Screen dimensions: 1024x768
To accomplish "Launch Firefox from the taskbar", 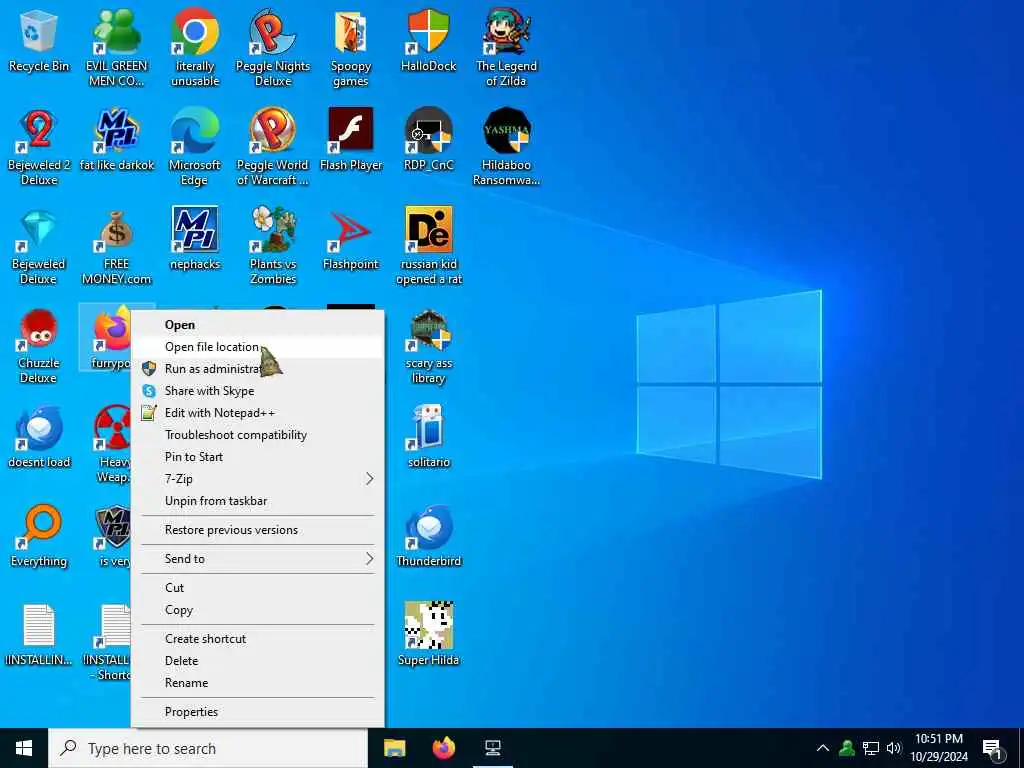I will coord(444,748).
